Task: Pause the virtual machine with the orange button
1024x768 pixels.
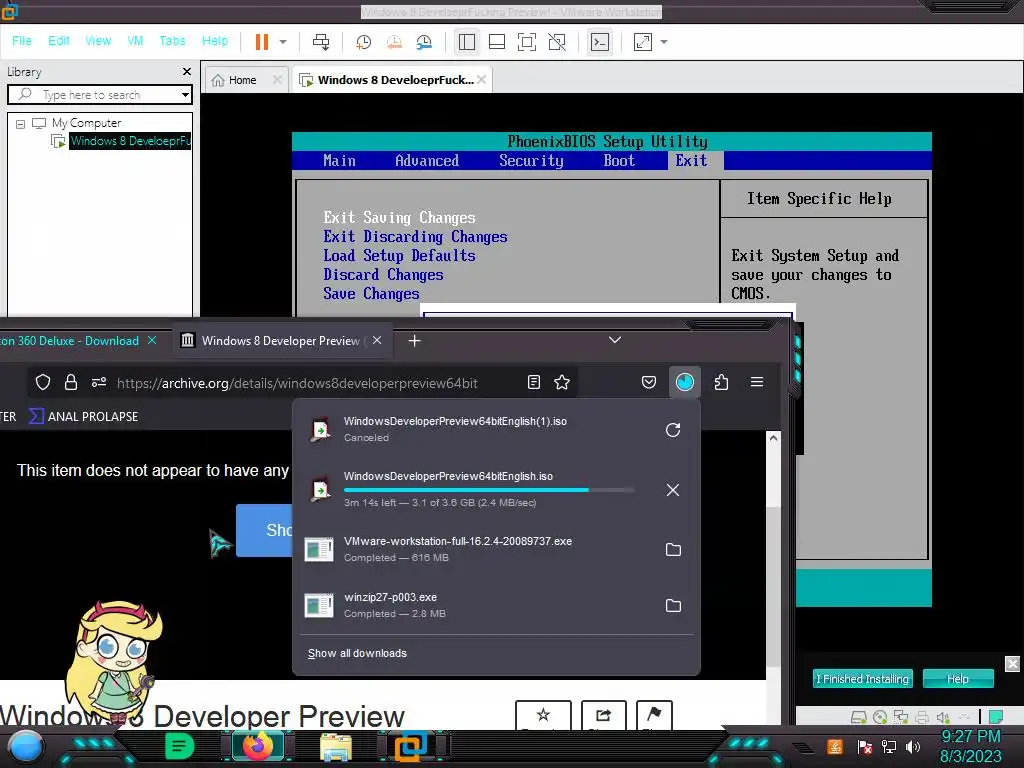Action: point(262,42)
